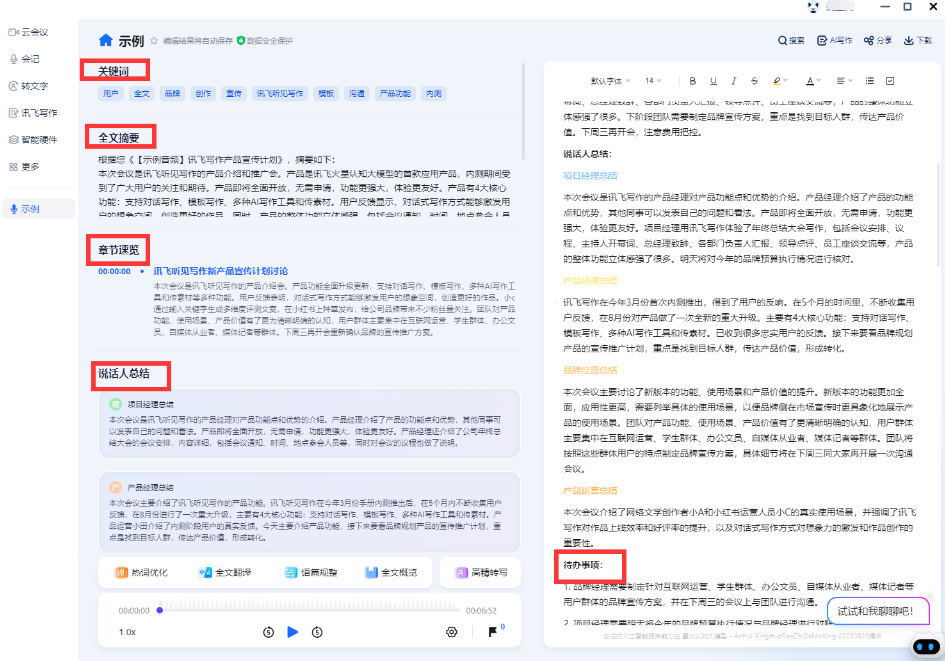The image size is (945, 661).
Task: Play the audio recording
Action: (293, 632)
